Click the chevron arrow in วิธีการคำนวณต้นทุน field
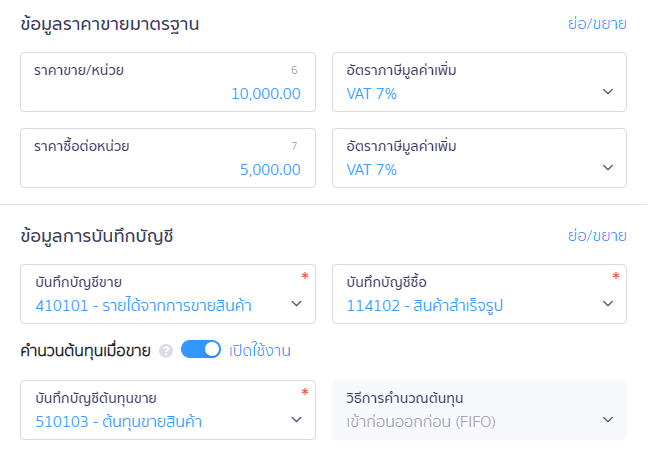The width and height of the screenshot is (658, 449). (x=608, y=420)
